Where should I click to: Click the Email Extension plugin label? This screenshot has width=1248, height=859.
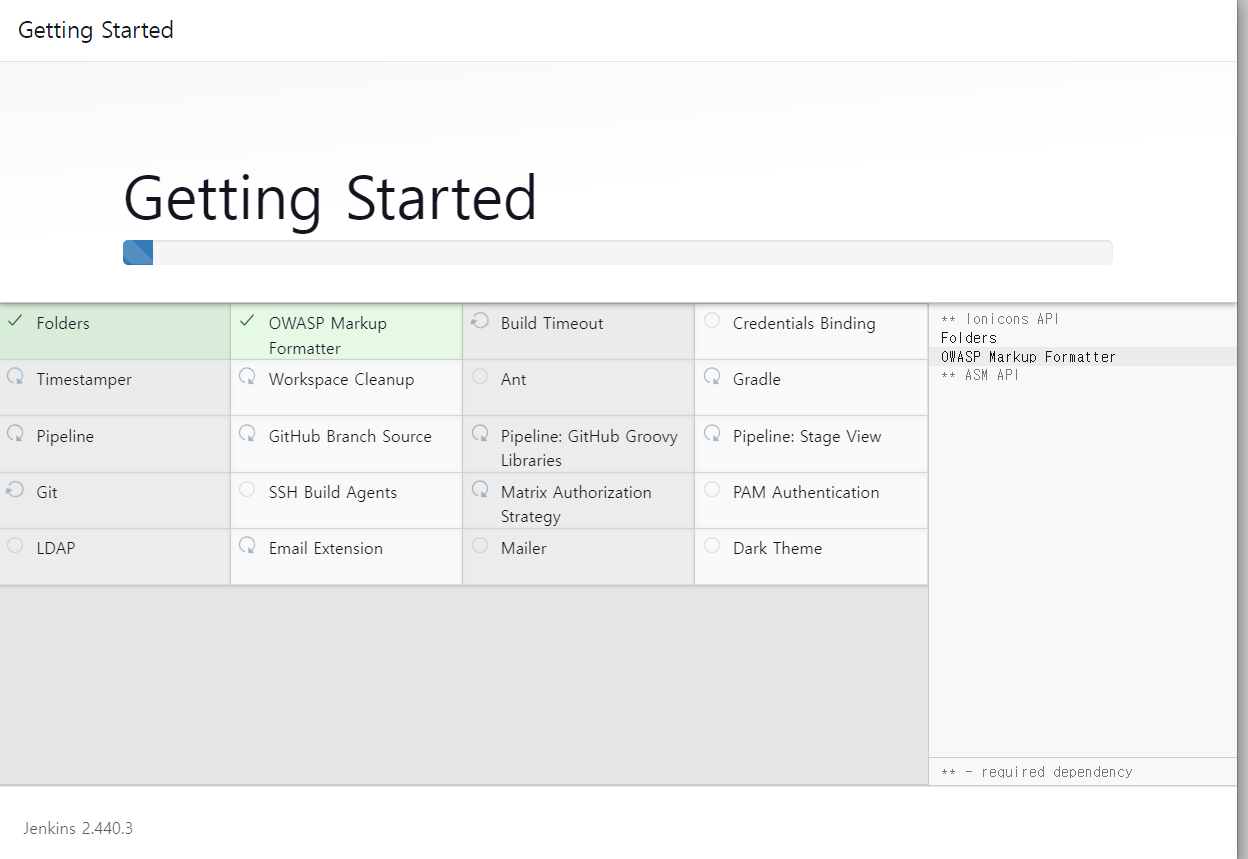[x=325, y=548]
